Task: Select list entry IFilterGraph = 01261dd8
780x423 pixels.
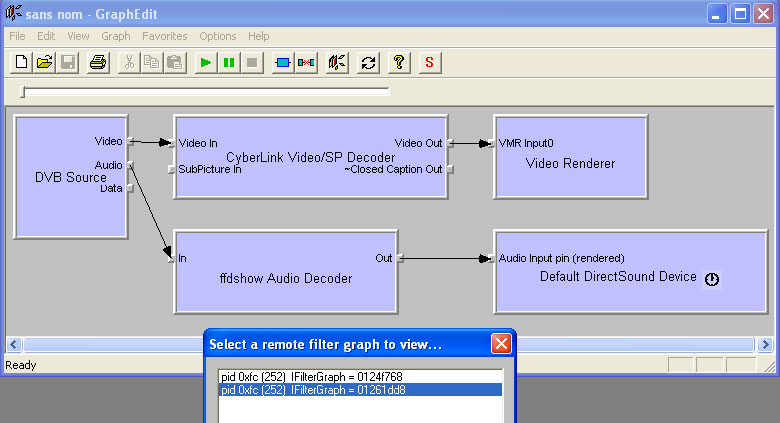Action: (360, 390)
